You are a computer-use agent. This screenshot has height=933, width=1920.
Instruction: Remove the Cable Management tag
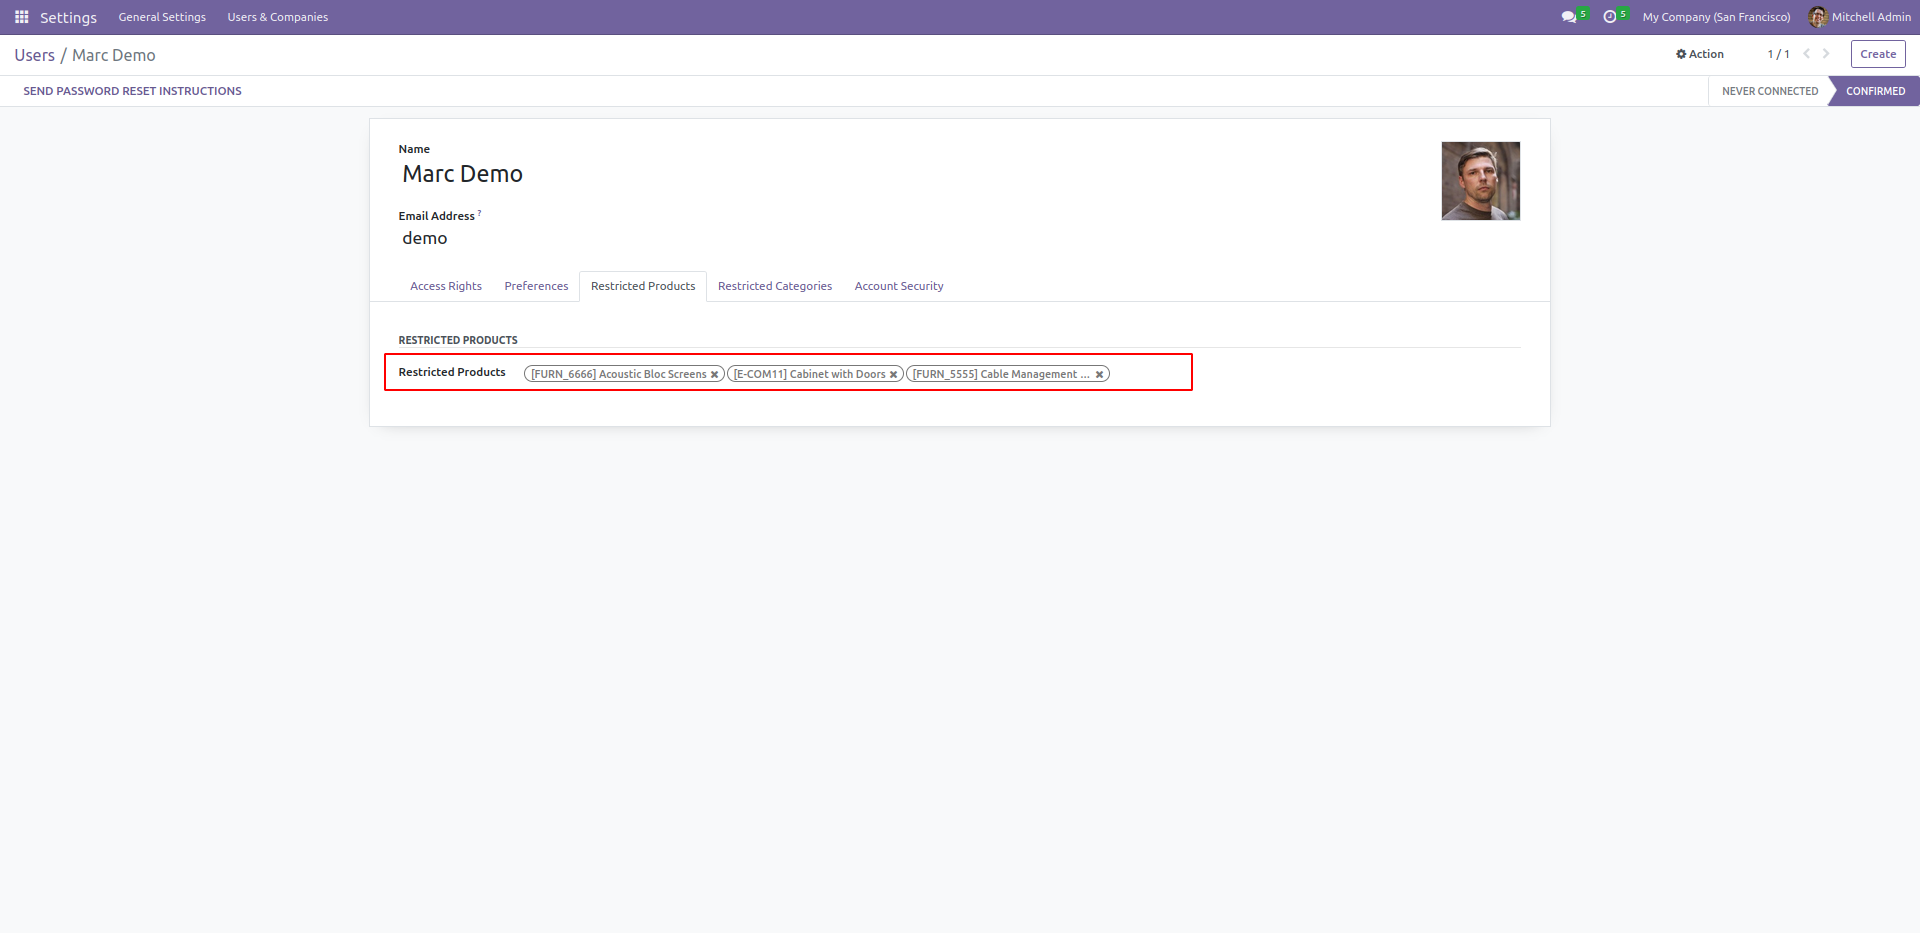[1099, 375]
